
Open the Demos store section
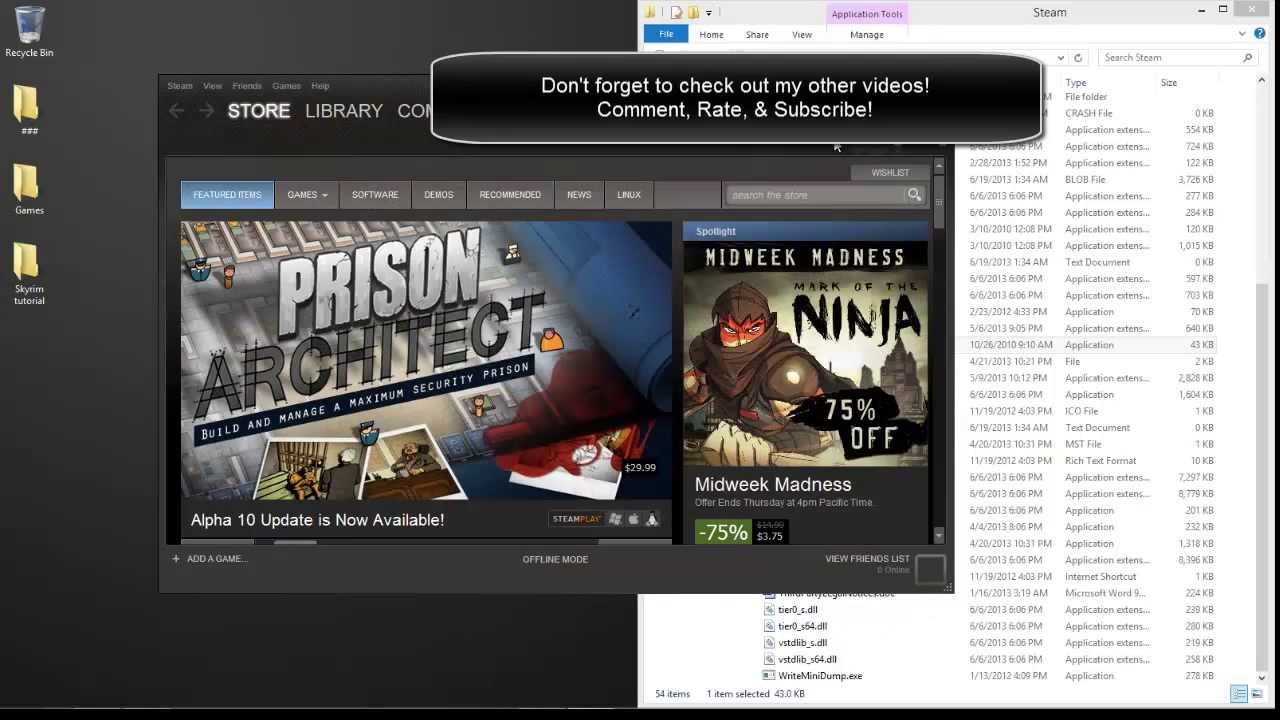(x=439, y=195)
